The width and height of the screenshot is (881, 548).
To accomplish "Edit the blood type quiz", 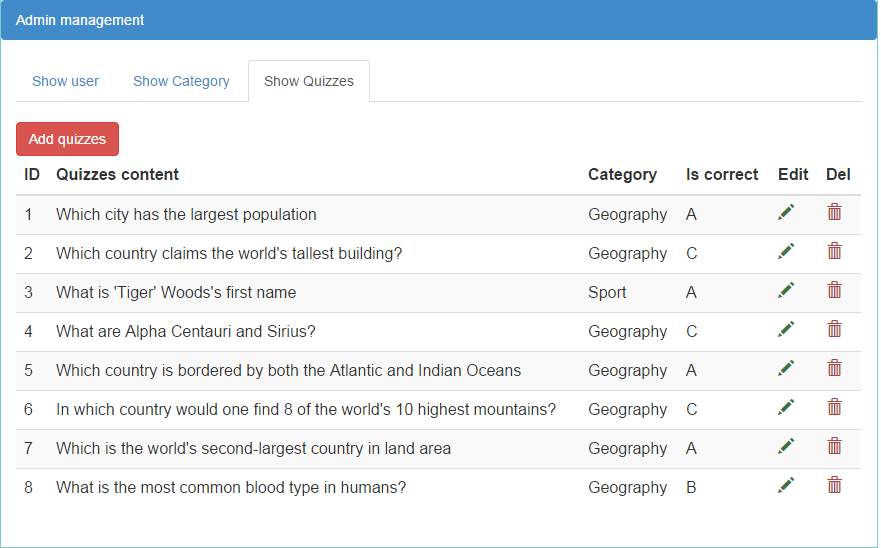I will point(786,486).
